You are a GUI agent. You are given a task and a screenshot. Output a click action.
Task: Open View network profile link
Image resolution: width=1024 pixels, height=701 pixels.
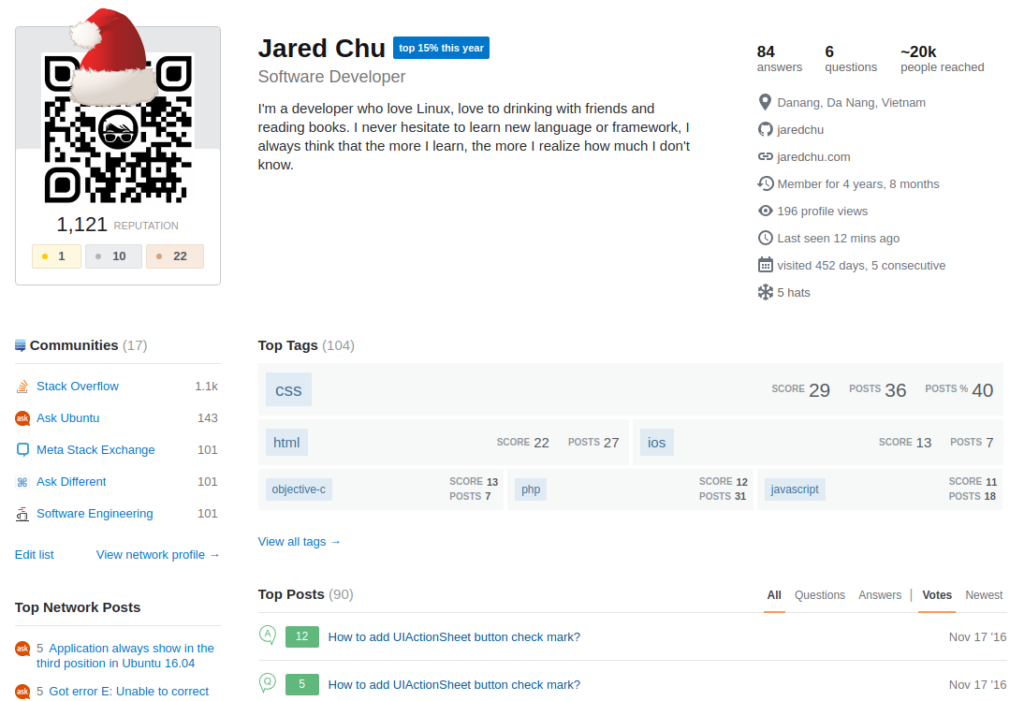(x=157, y=555)
